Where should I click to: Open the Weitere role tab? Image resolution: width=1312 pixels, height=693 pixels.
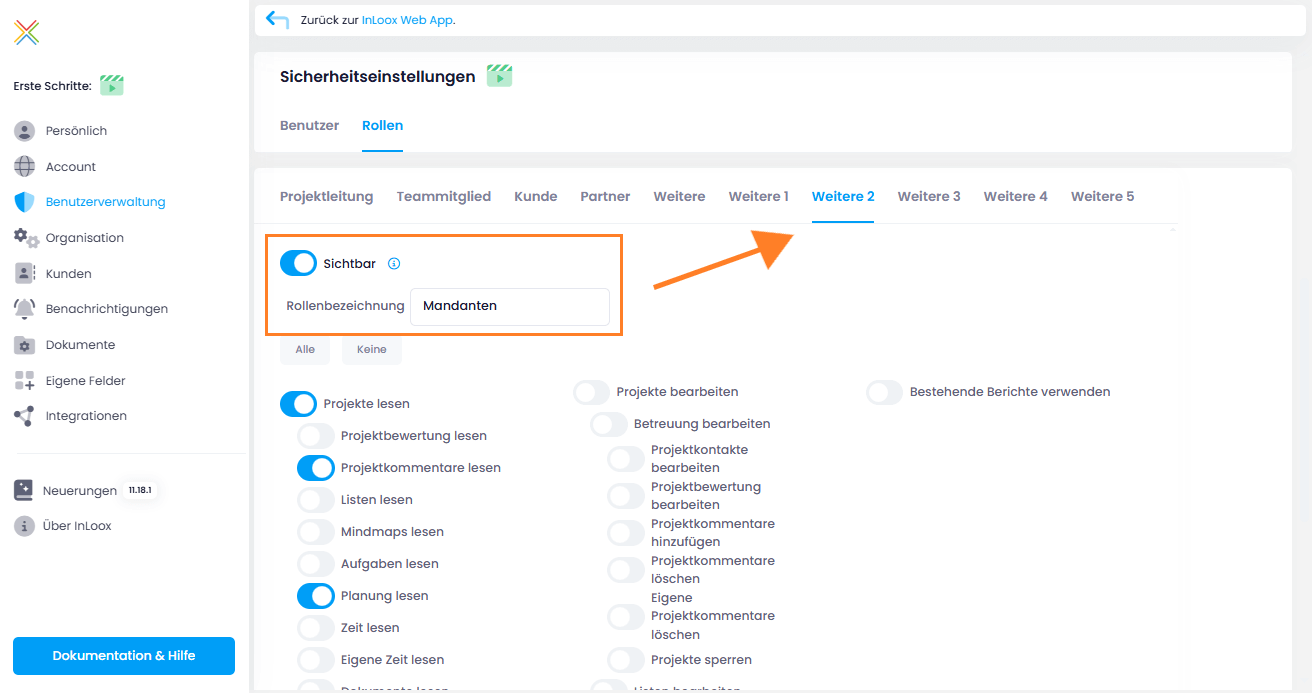(679, 197)
